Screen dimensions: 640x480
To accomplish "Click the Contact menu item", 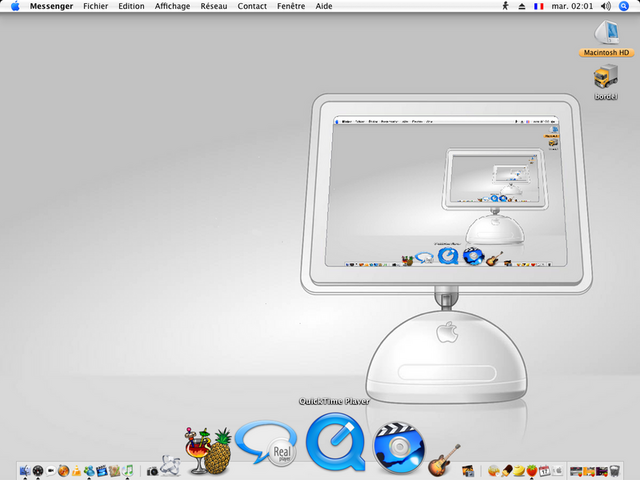I will 252,6.
